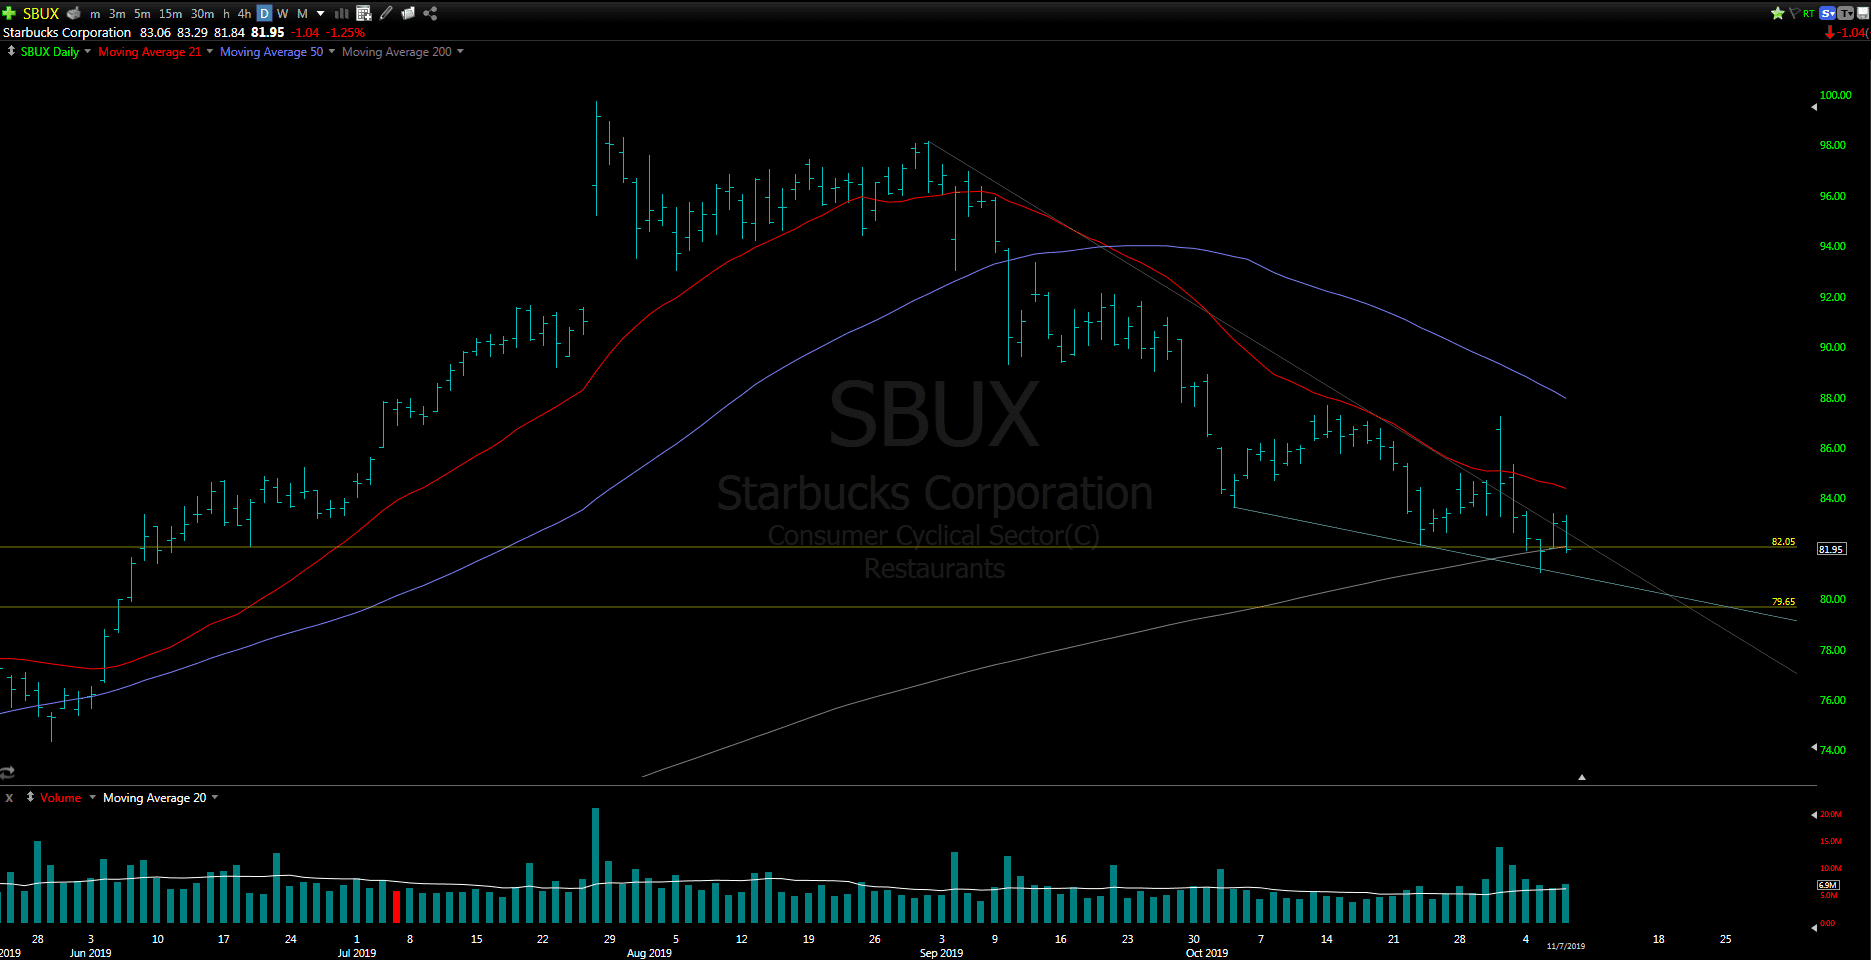Viewport: 1871px width, 960px height.
Task: Expand the Moving Average 20 dropdown arrow
Action: tap(215, 797)
